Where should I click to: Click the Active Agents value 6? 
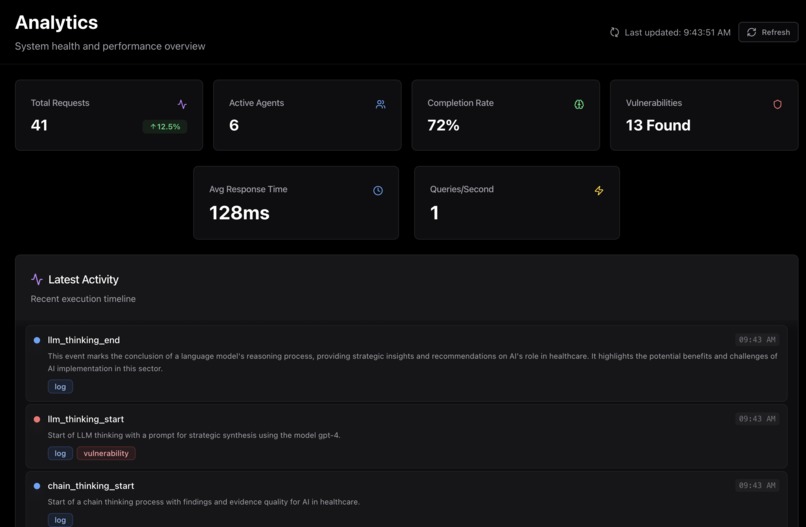234,125
